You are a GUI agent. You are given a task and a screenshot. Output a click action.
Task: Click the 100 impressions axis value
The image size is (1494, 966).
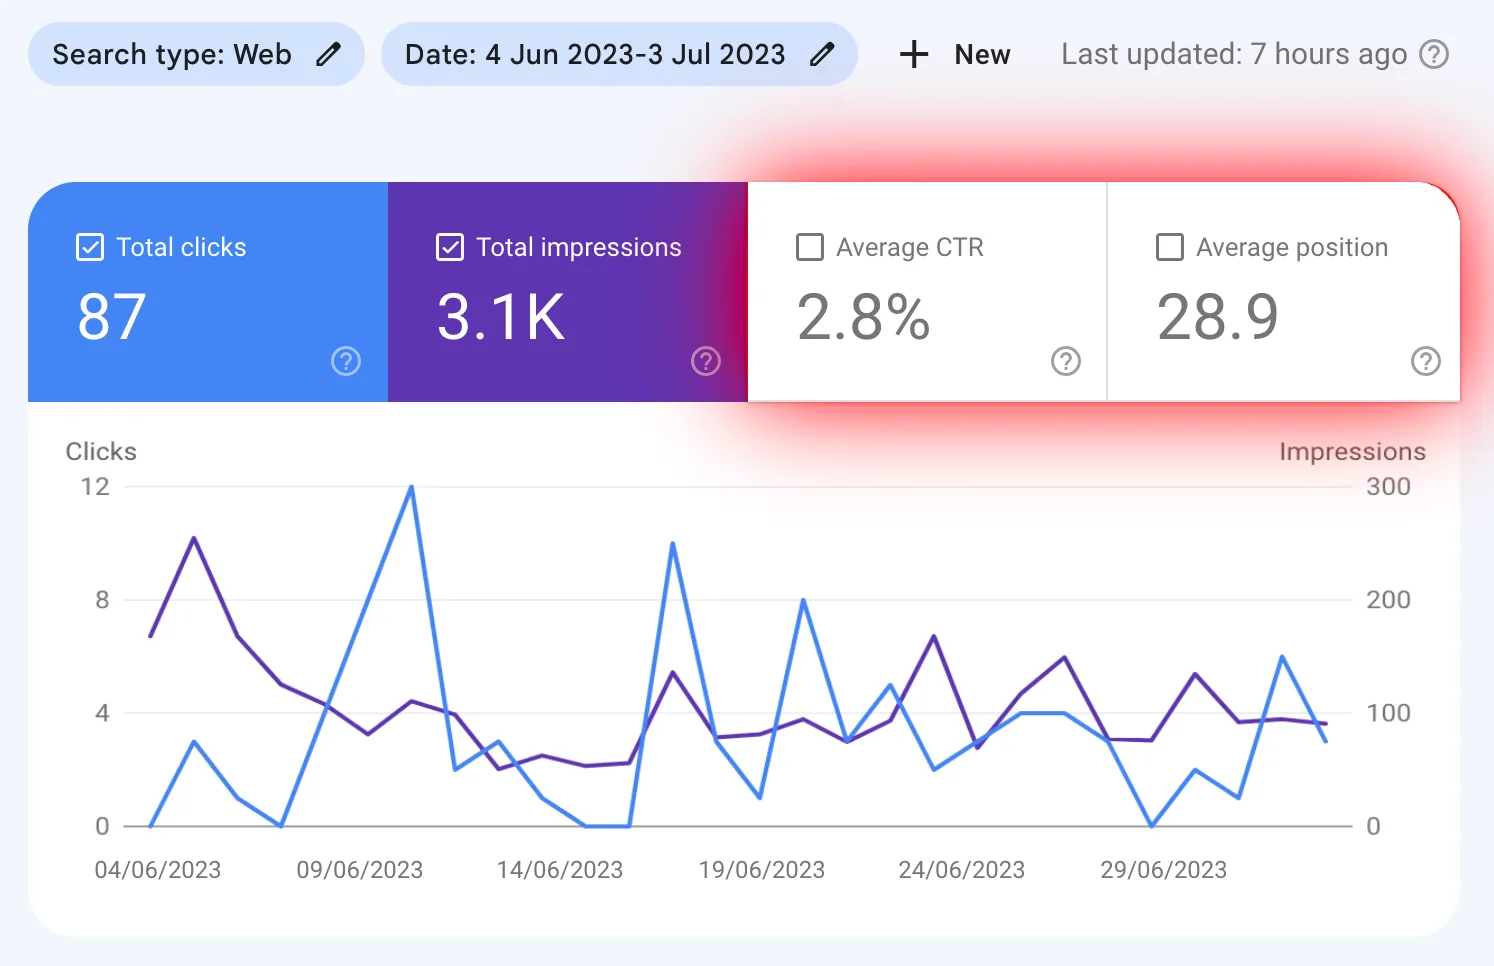coord(1388,713)
